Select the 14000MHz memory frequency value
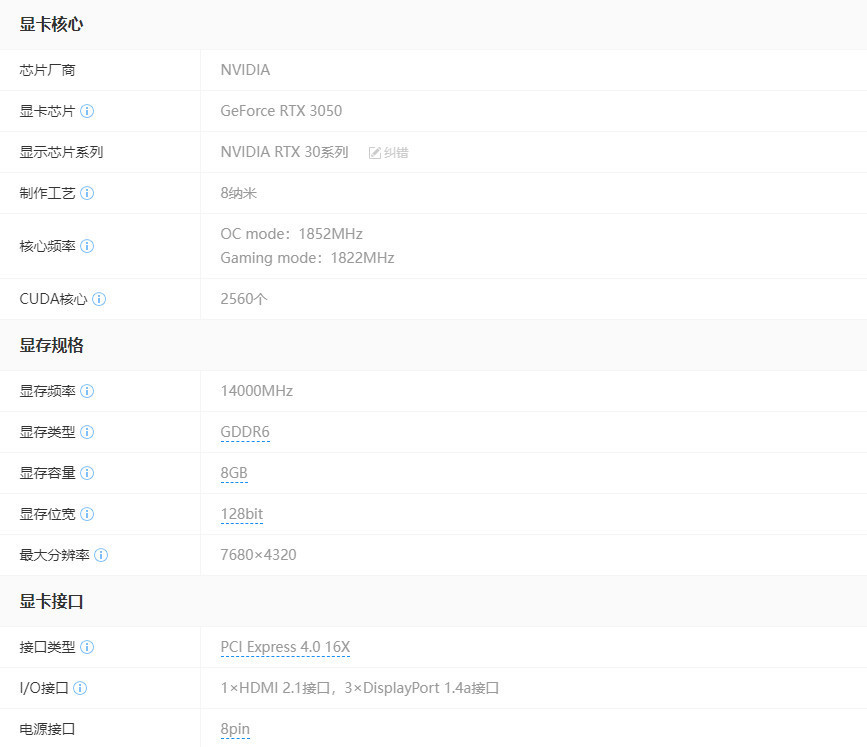867x747 pixels. [x=257, y=390]
